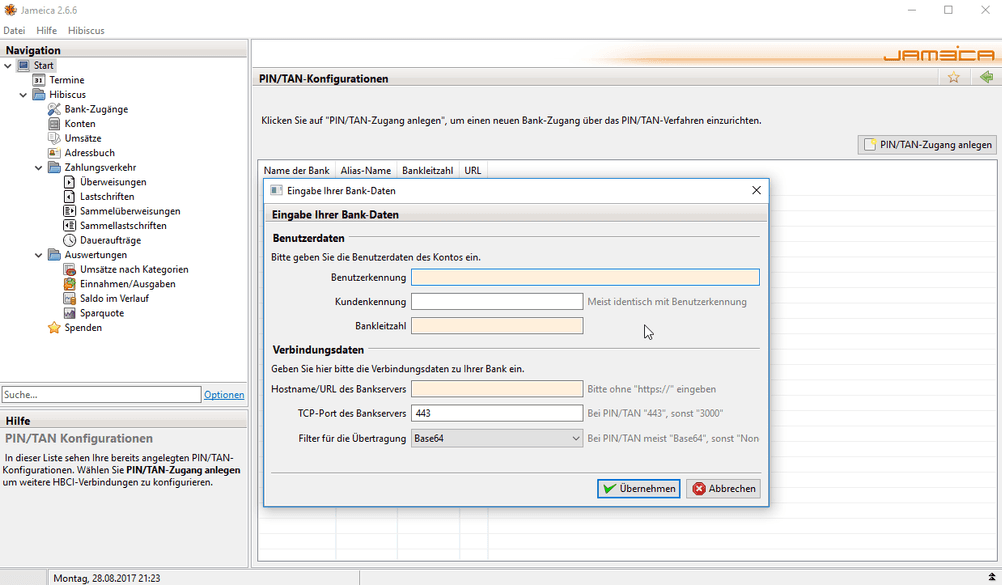Select Sparquote in the navigation tree
Viewport: 1002px width, 585px height.
(102, 313)
